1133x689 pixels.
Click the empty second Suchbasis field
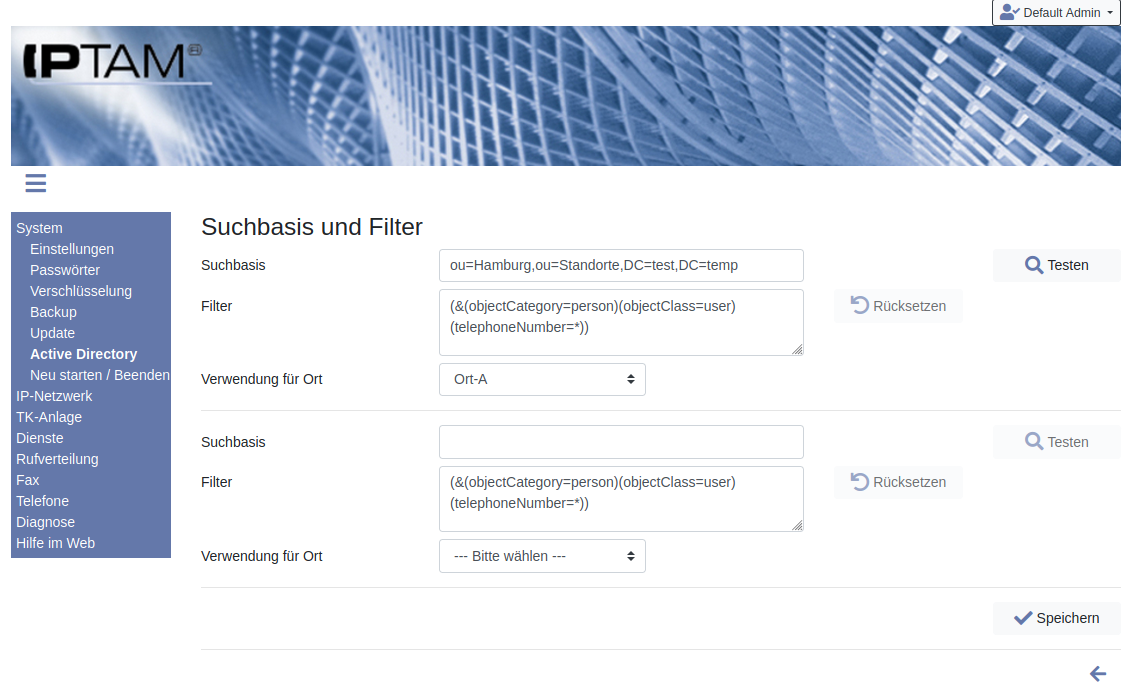621,442
